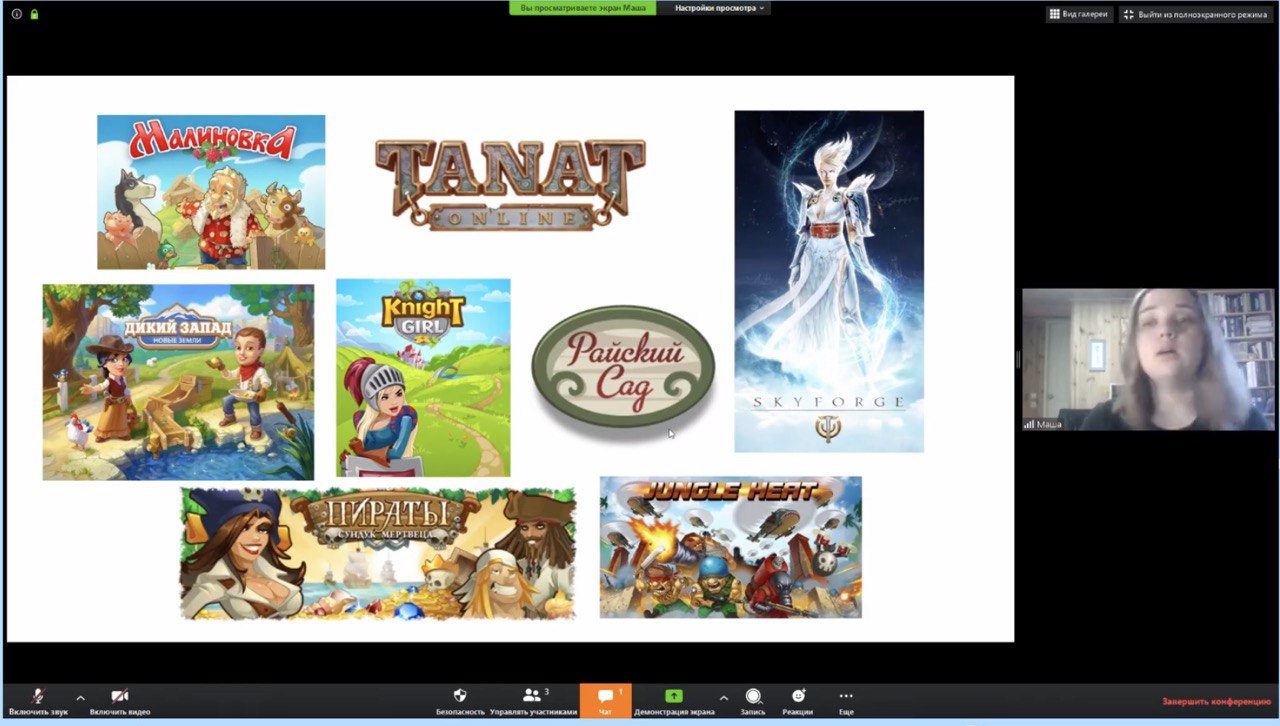Select Маша's video thumbnail
This screenshot has width=1280, height=726.
click(x=1148, y=360)
